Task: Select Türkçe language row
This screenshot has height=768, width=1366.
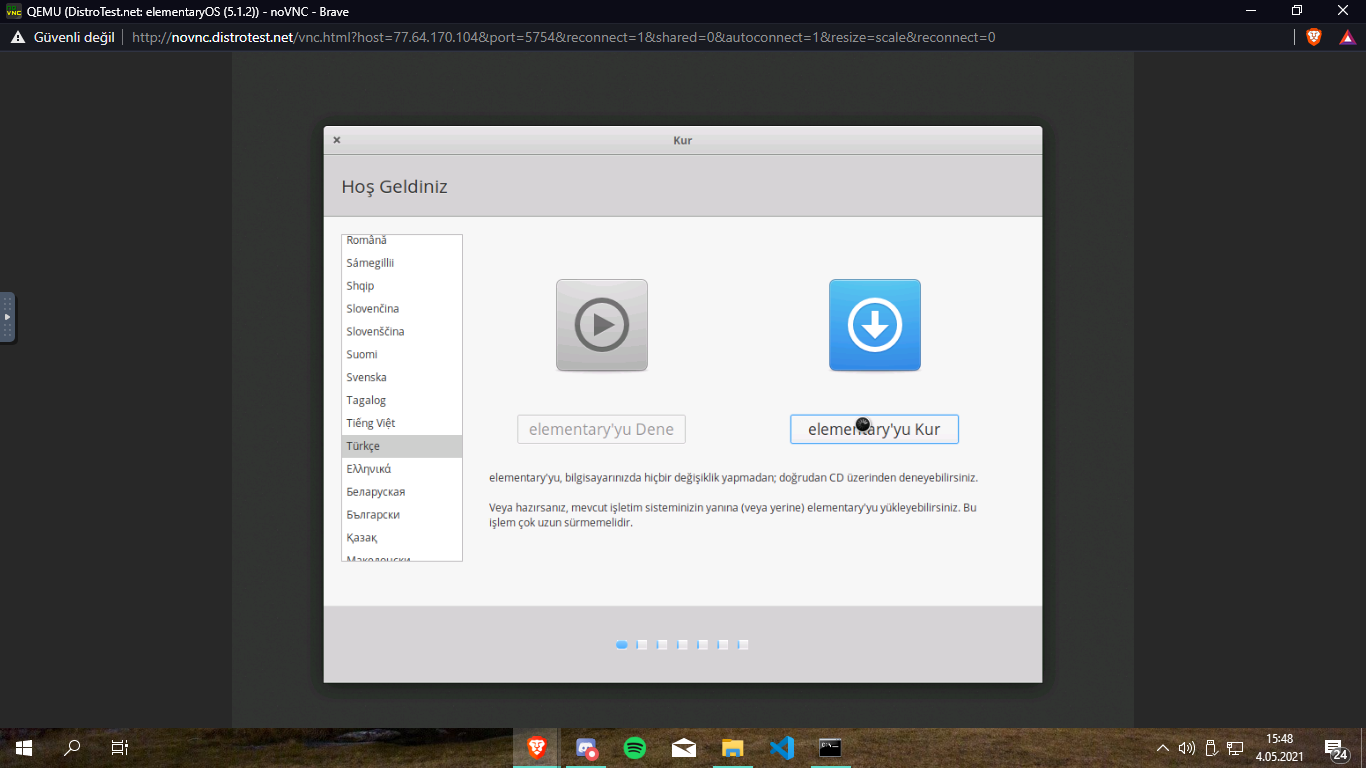Action: point(402,446)
